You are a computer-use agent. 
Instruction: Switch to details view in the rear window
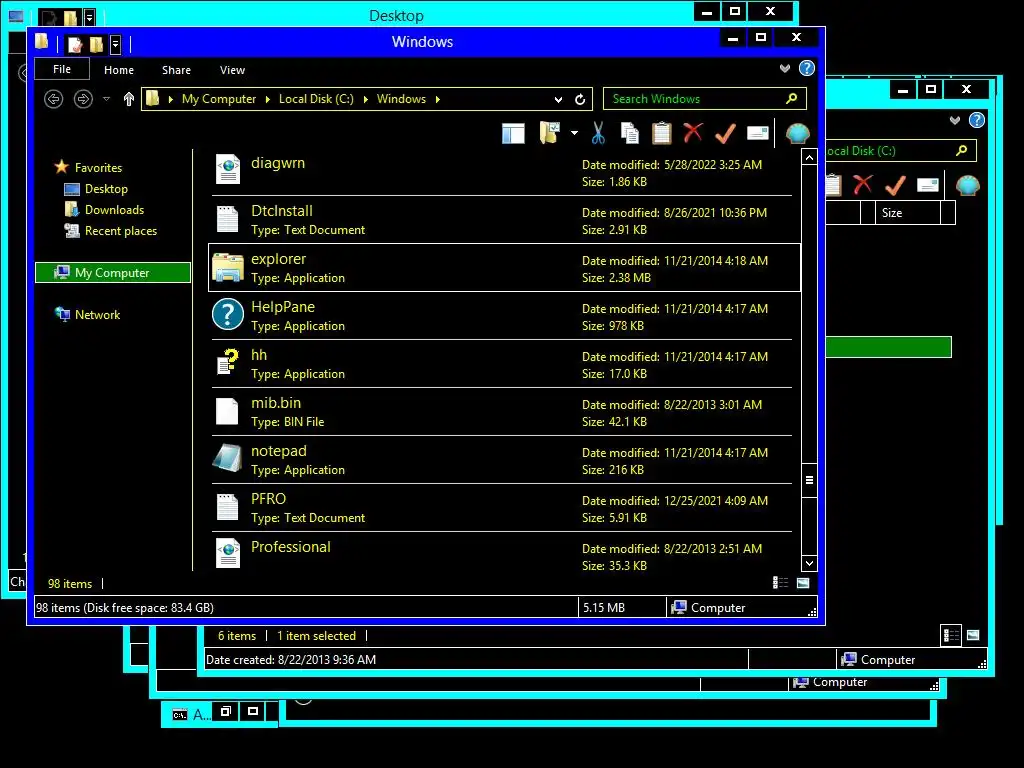(x=951, y=635)
